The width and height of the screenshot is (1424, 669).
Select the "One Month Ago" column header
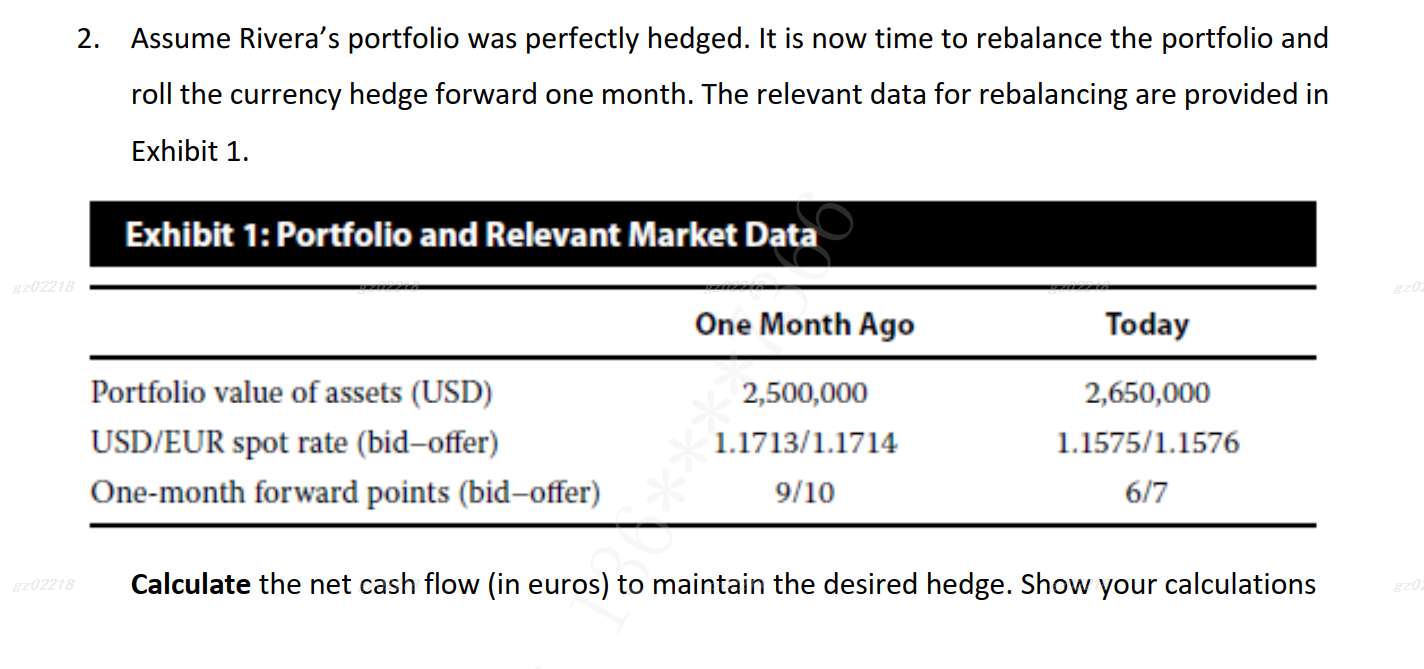click(x=804, y=325)
